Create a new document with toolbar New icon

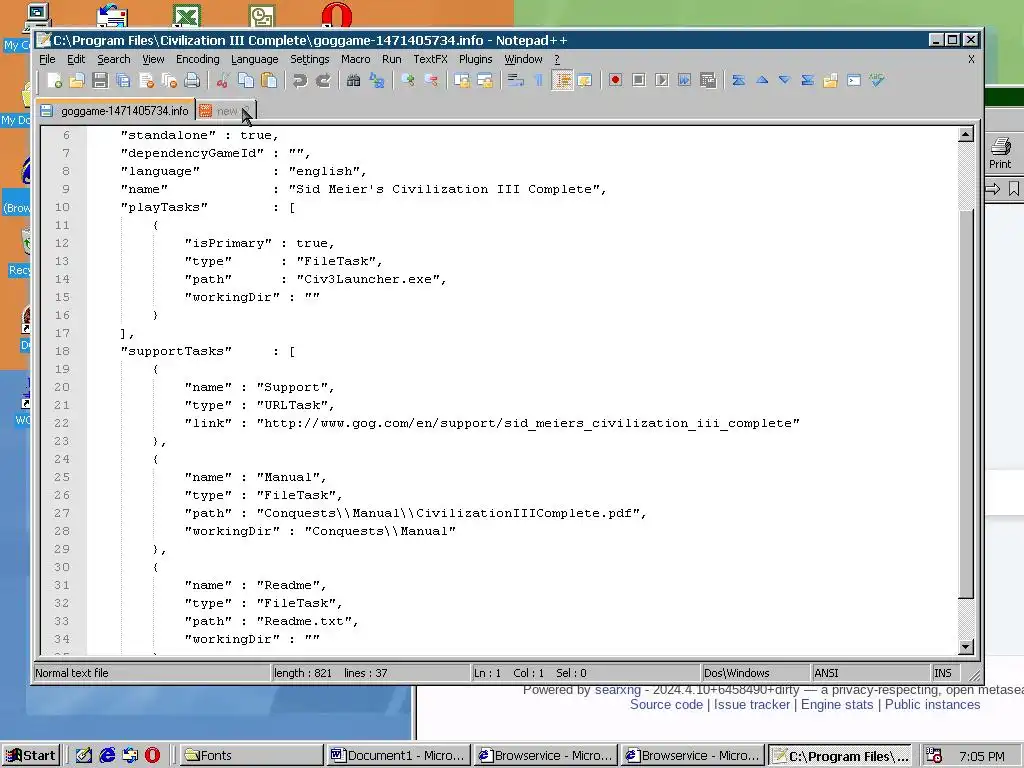tap(54, 80)
